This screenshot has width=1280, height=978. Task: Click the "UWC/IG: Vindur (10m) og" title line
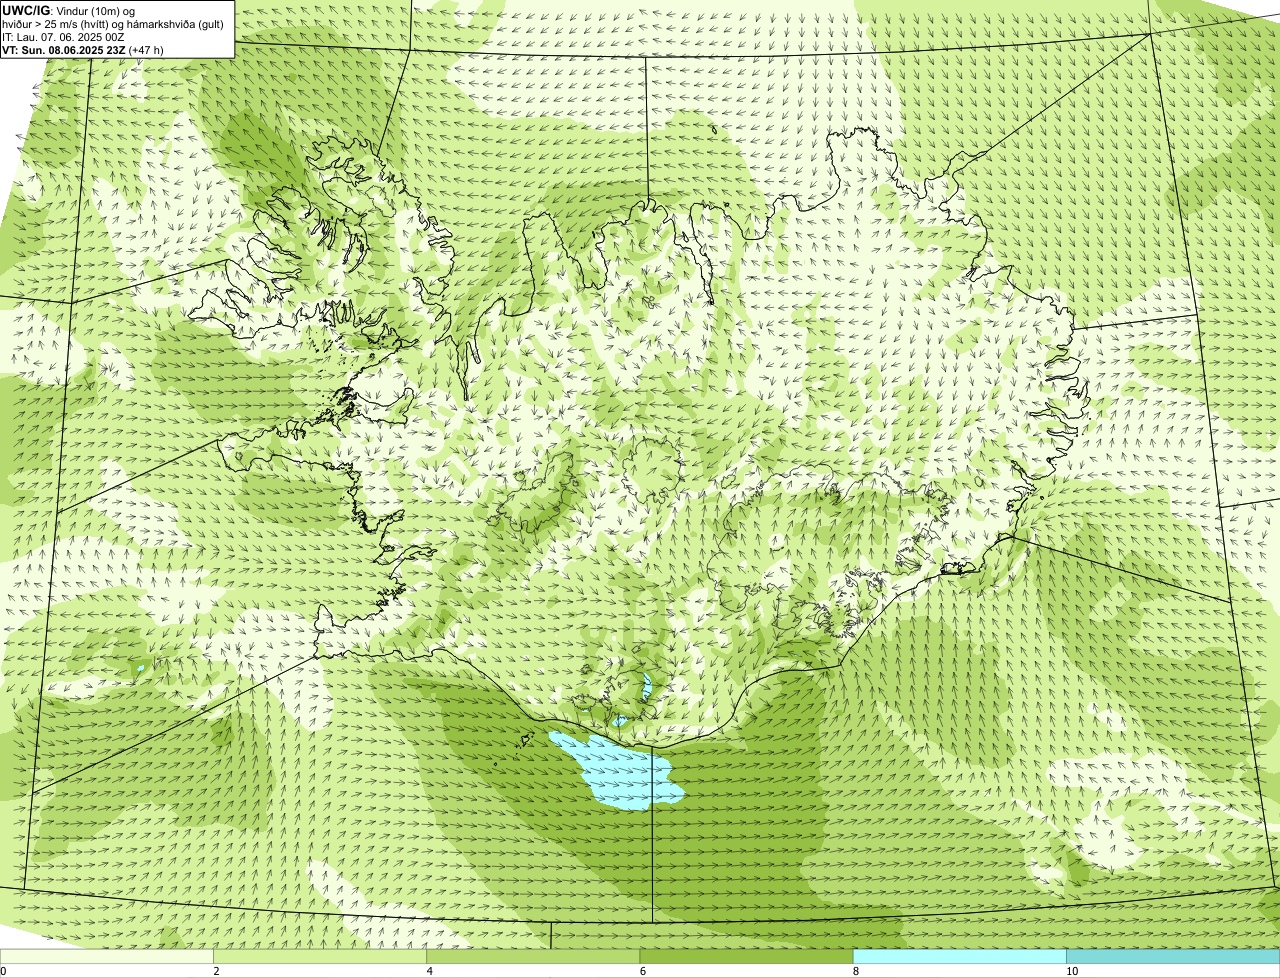click(x=68, y=11)
